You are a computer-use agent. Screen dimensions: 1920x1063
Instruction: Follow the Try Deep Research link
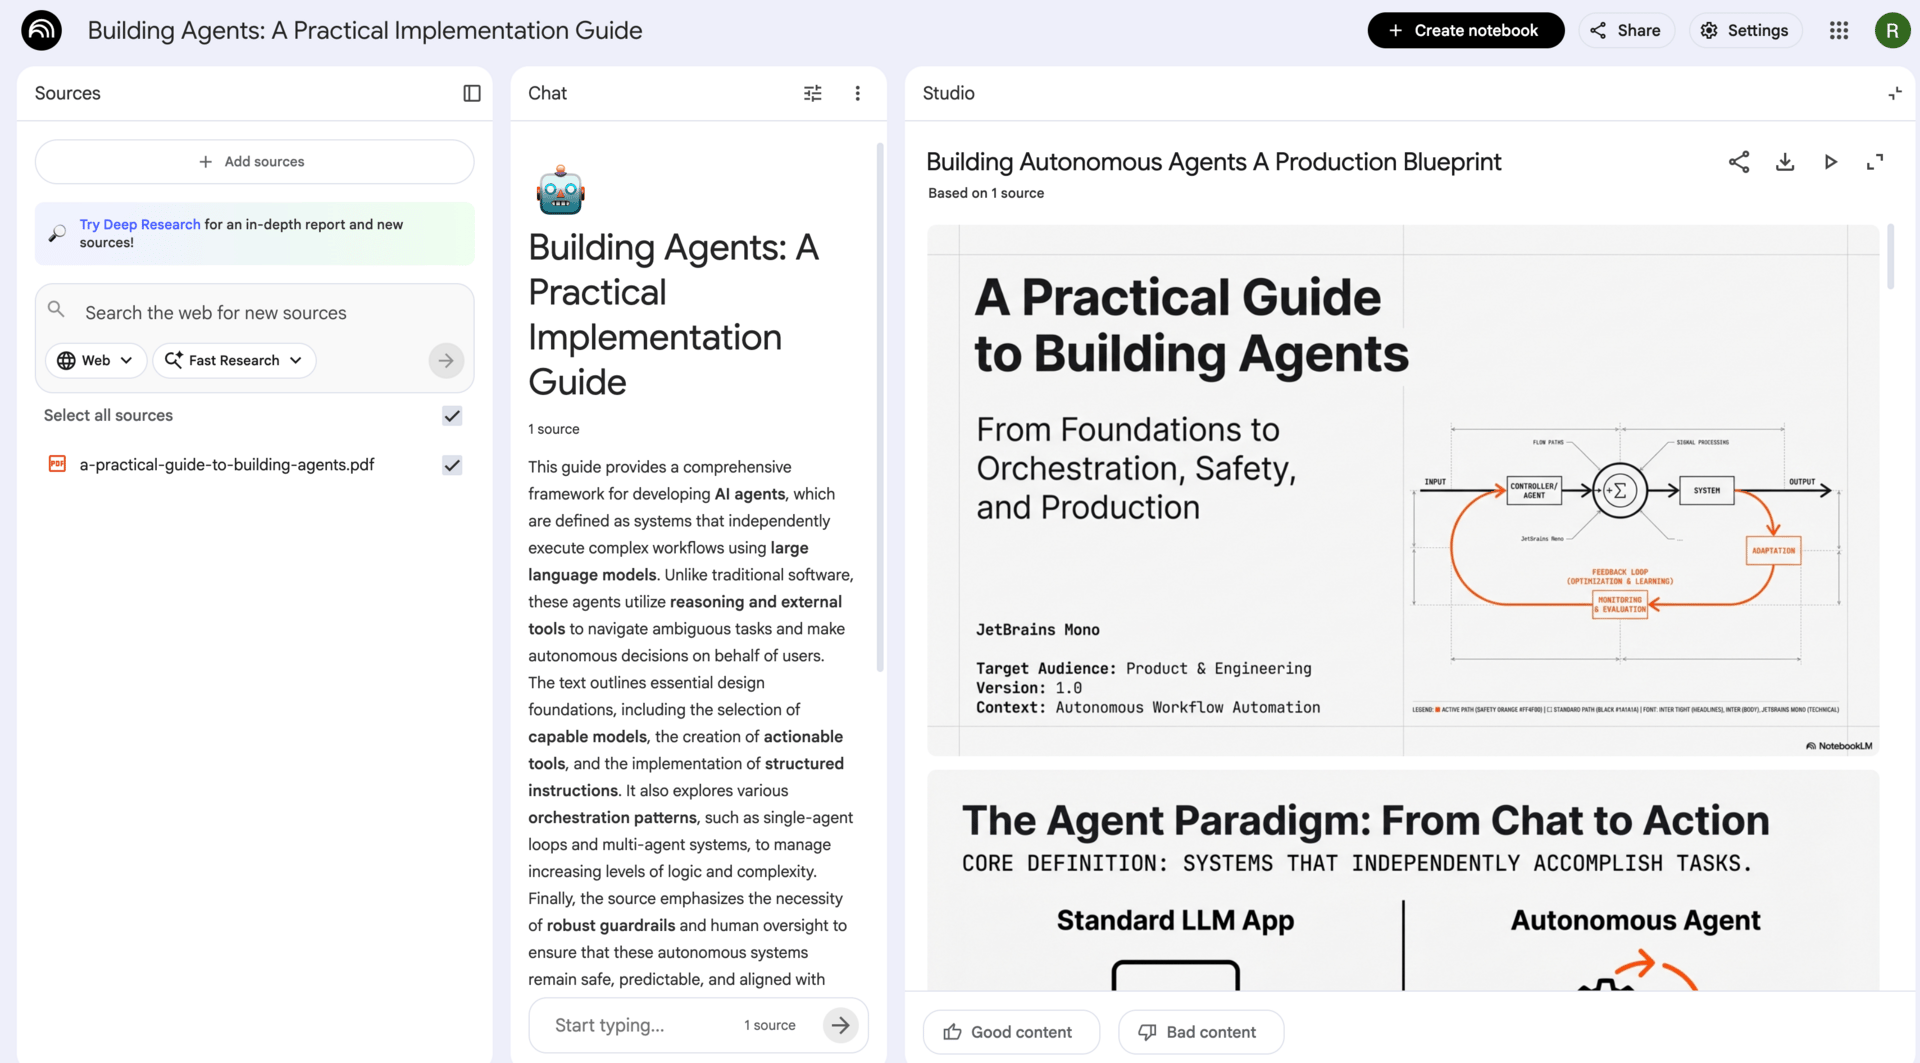[x=140, y=224]
